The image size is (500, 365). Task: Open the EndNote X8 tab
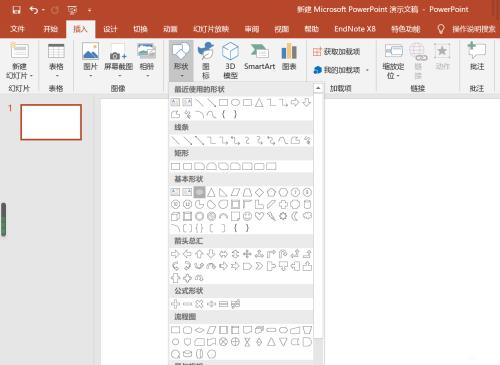(355, 29)
